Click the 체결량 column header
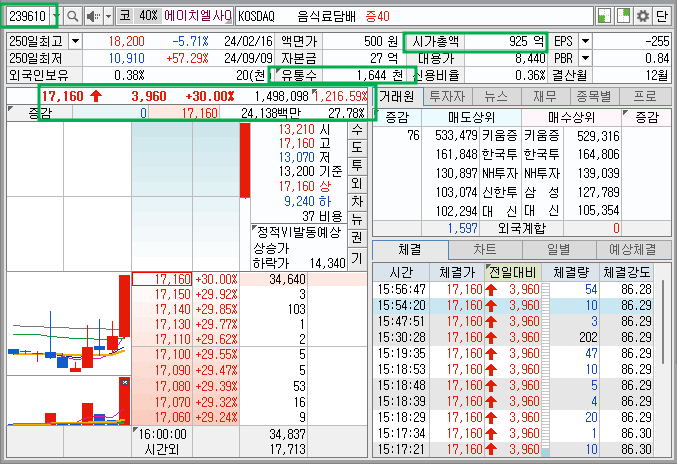The height and width of the screenshot is (464, 677). click(x=571, y=272)
